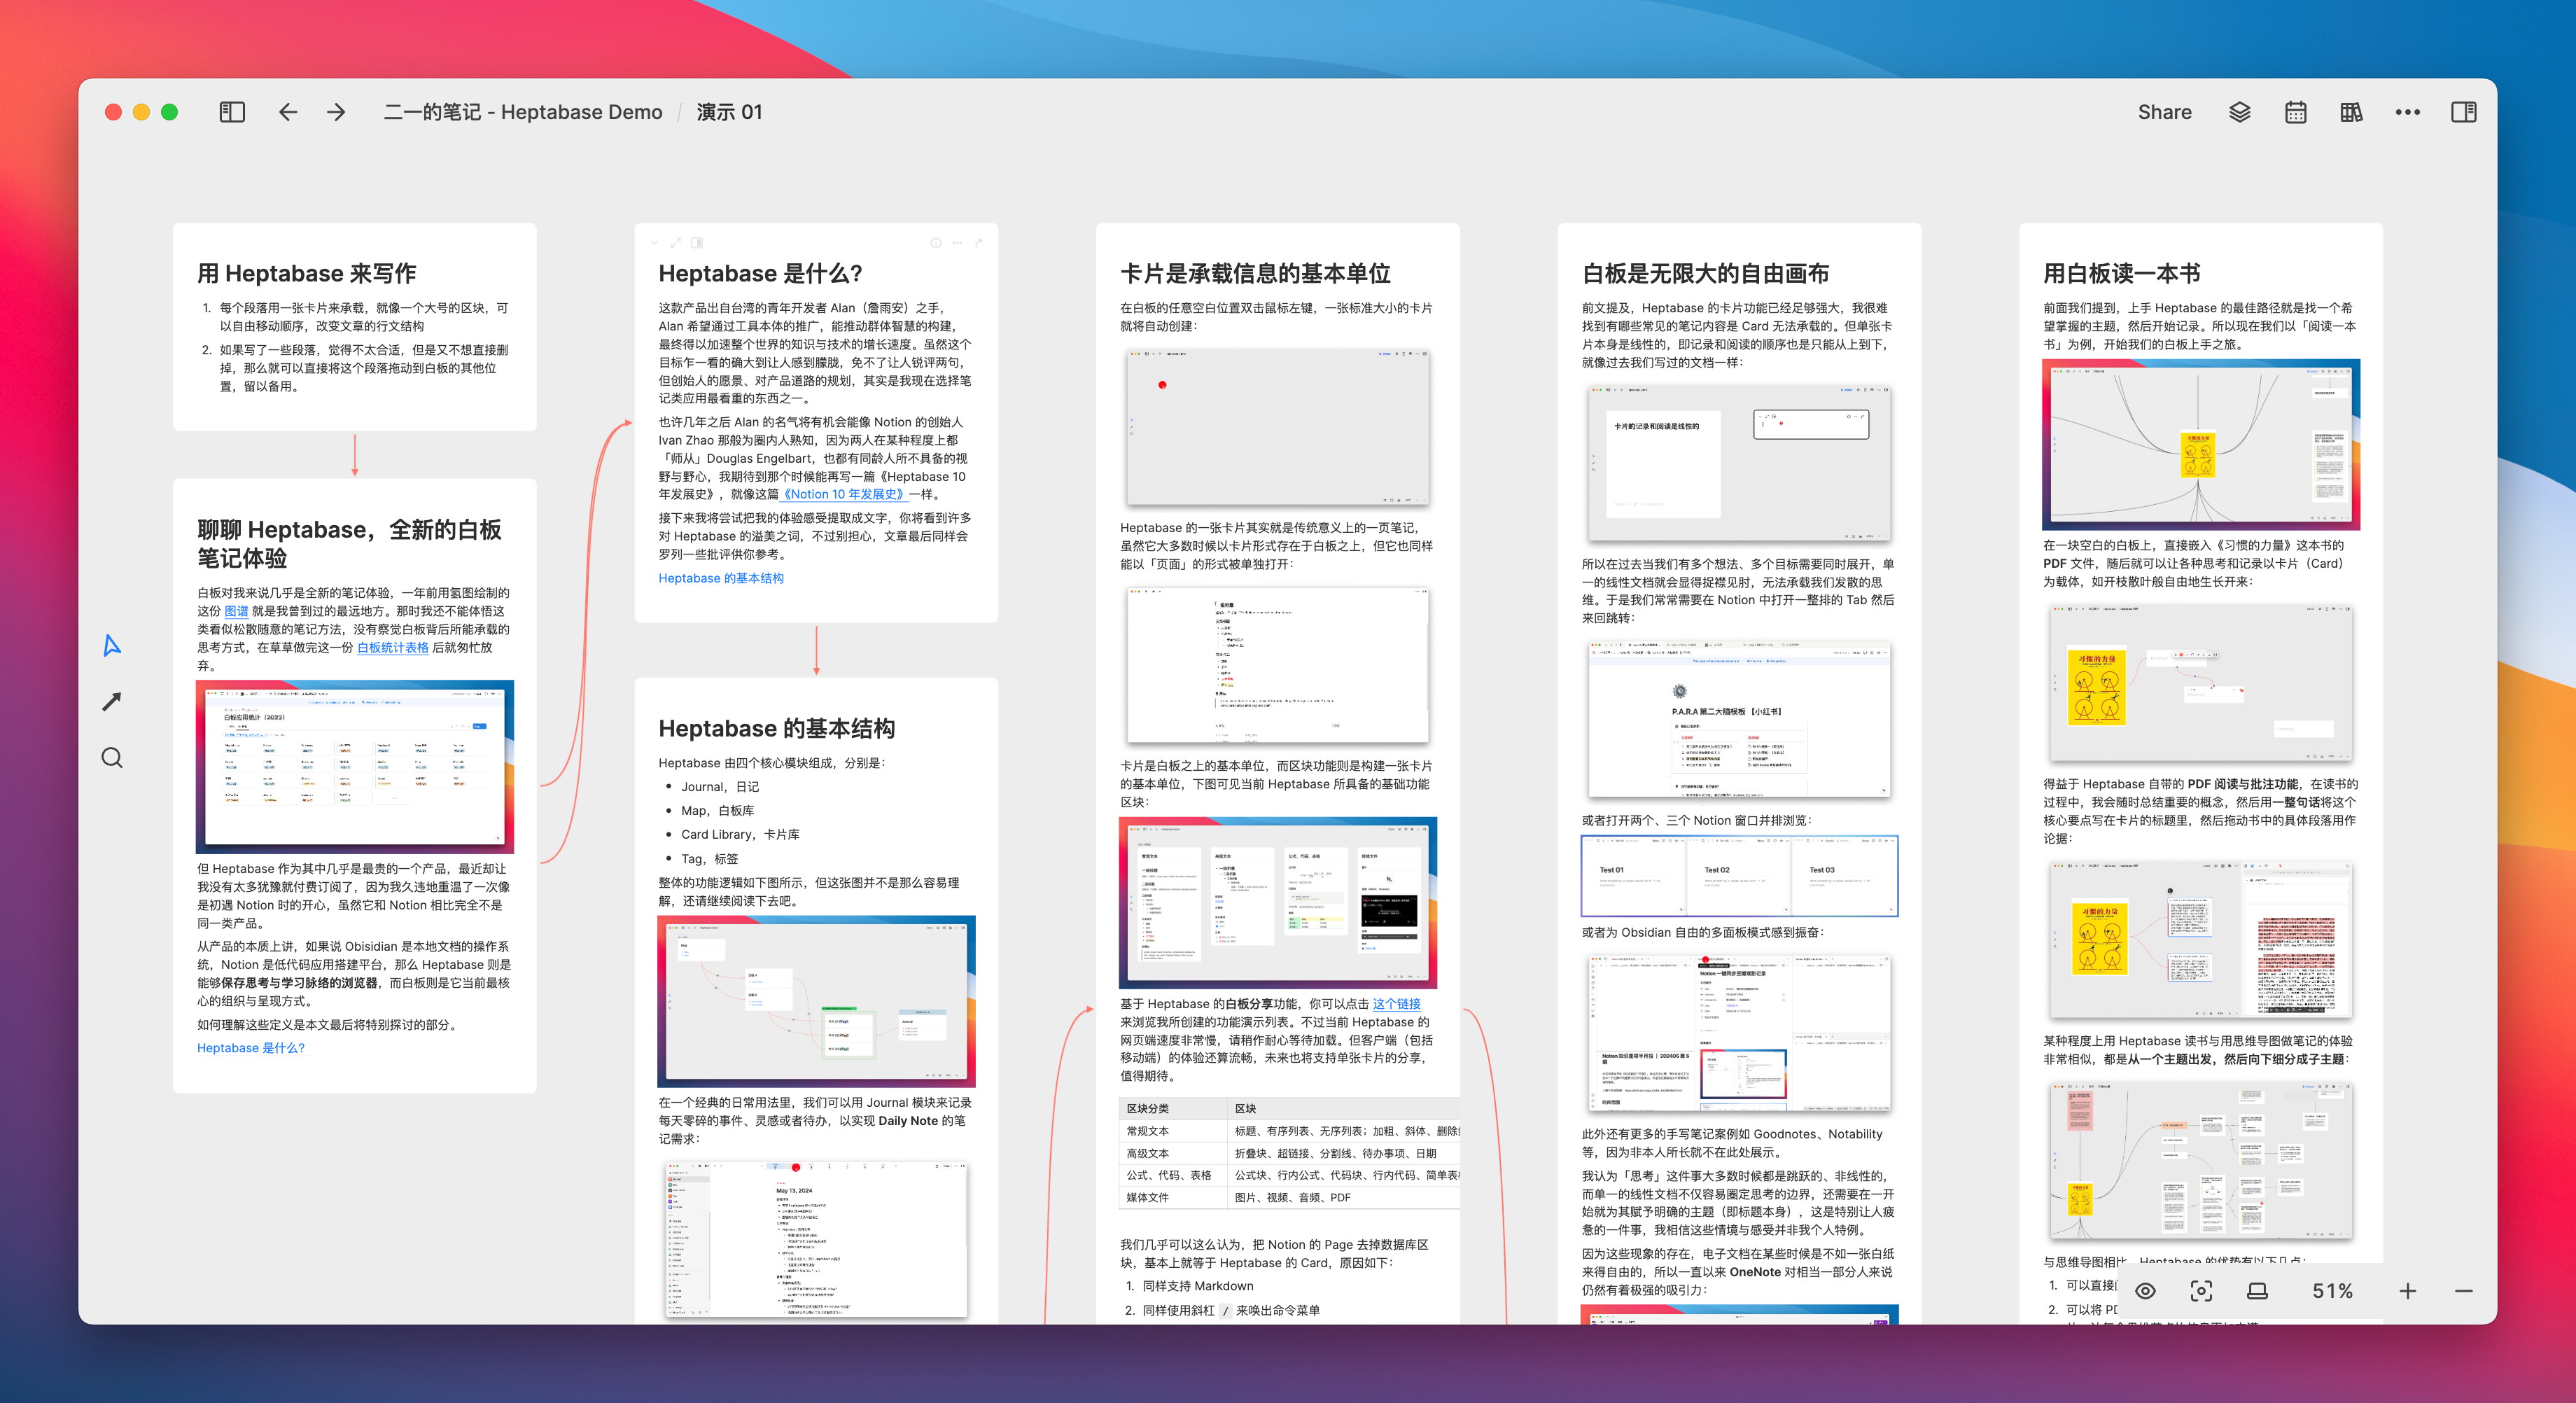Toggle the right sidebar panel icon
Image resolution: width=2576 pixels, height=1403 pixels.
pyautogui.click(x=2464, y=112)
